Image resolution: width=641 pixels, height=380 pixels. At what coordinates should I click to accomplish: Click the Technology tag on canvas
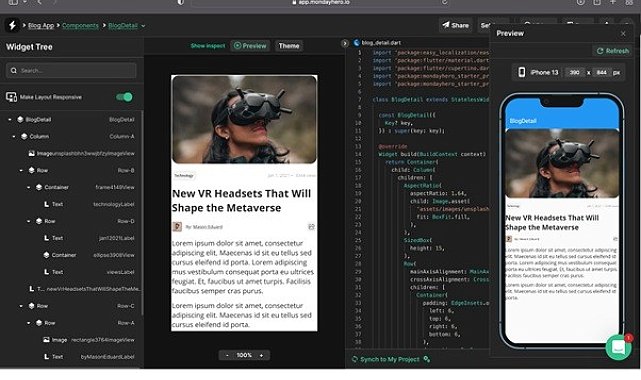pos(184,176)
